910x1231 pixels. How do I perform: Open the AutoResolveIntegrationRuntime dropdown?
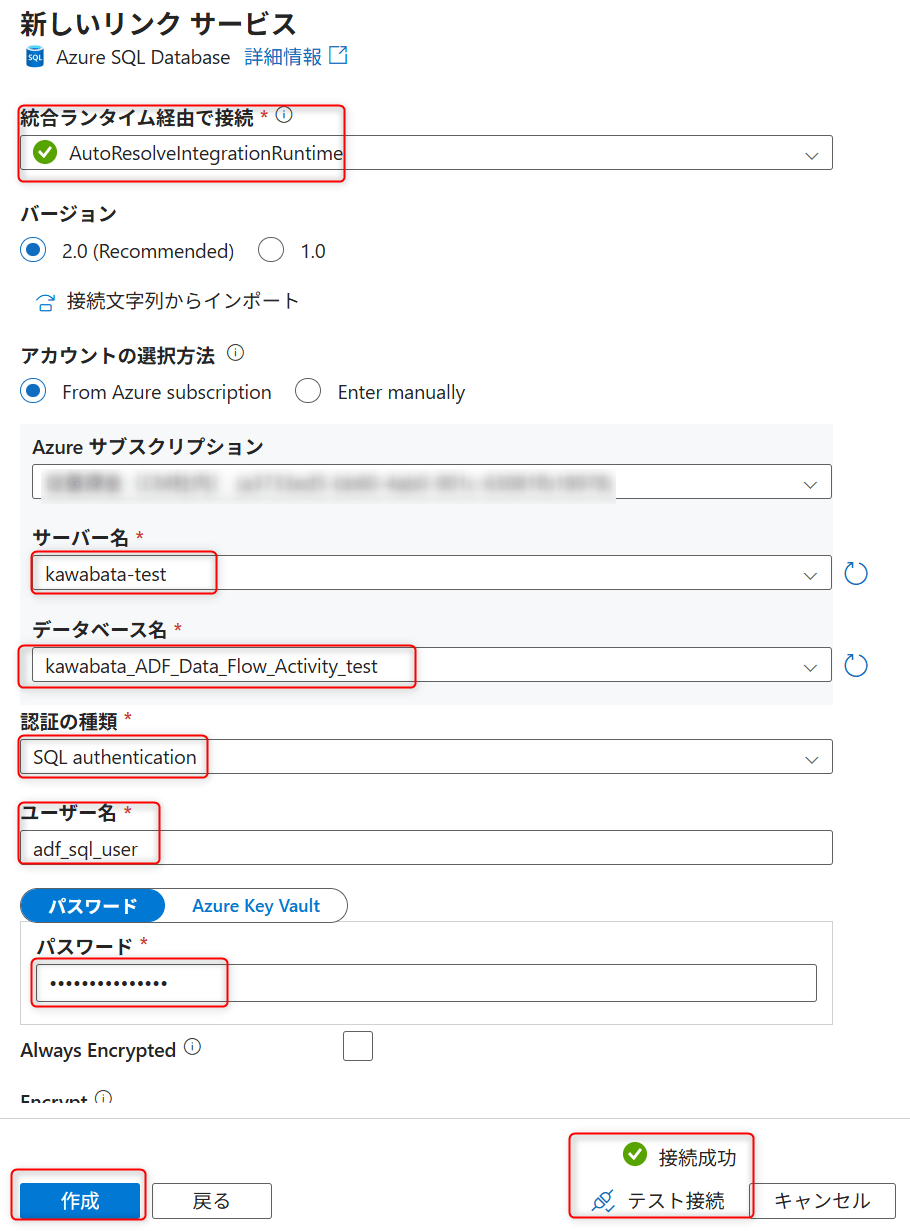pos(427,153)
